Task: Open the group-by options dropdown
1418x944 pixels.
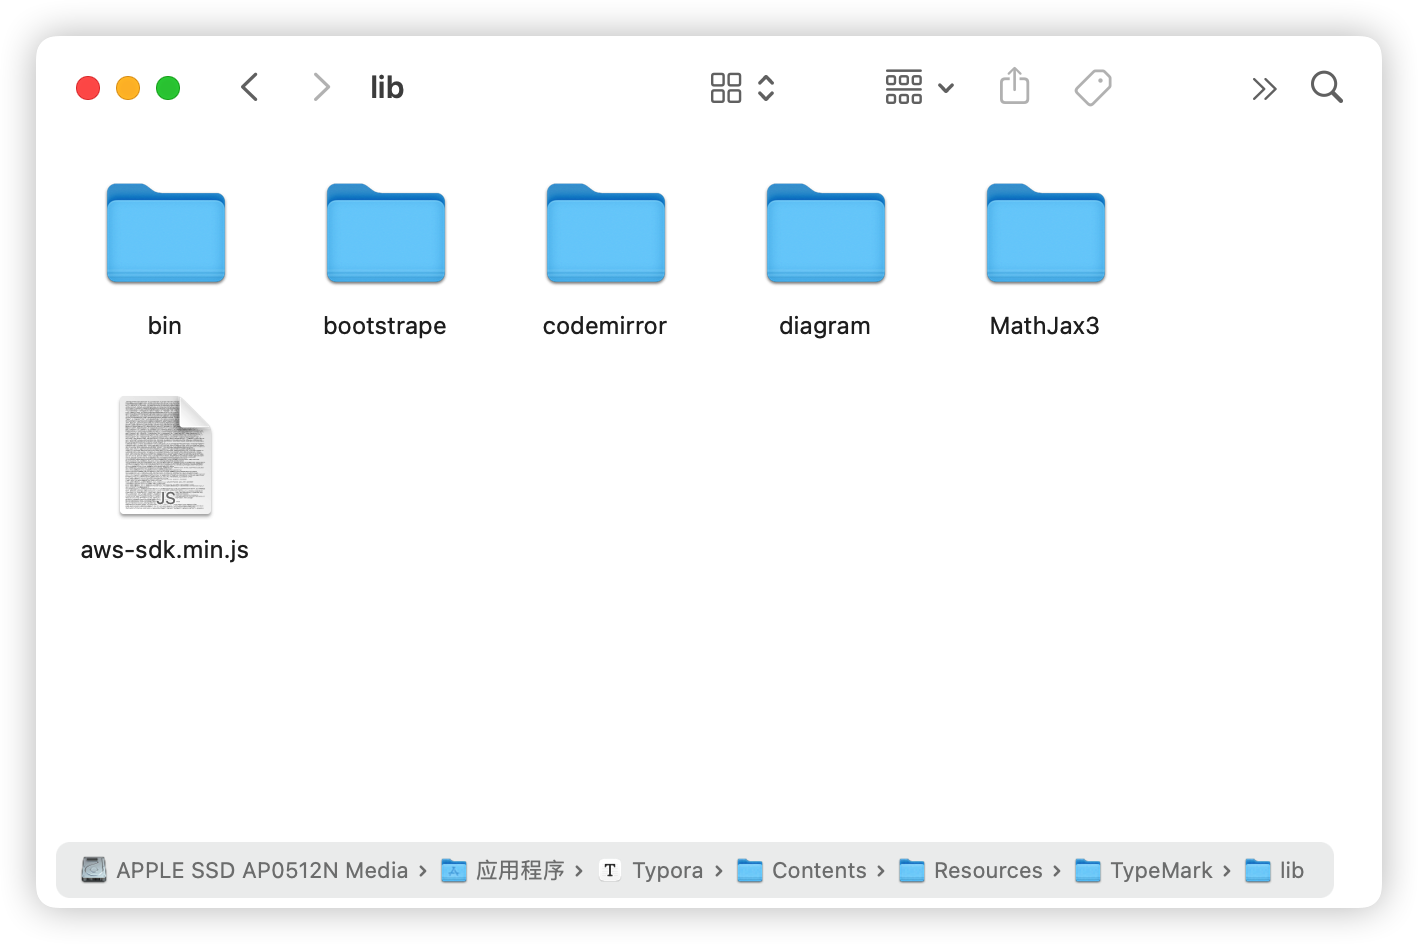Action: pos(919,87)
